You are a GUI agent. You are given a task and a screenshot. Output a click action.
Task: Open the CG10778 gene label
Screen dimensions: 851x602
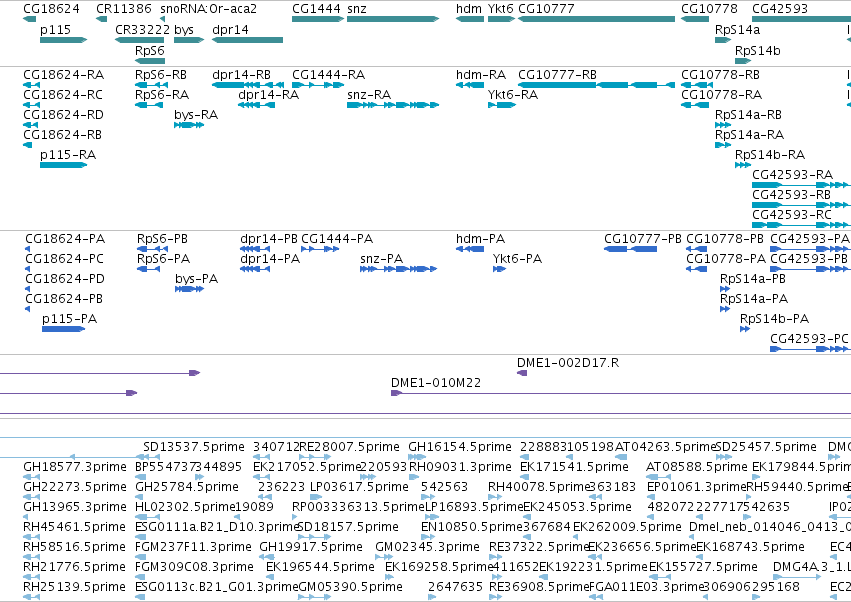[709, 9]
